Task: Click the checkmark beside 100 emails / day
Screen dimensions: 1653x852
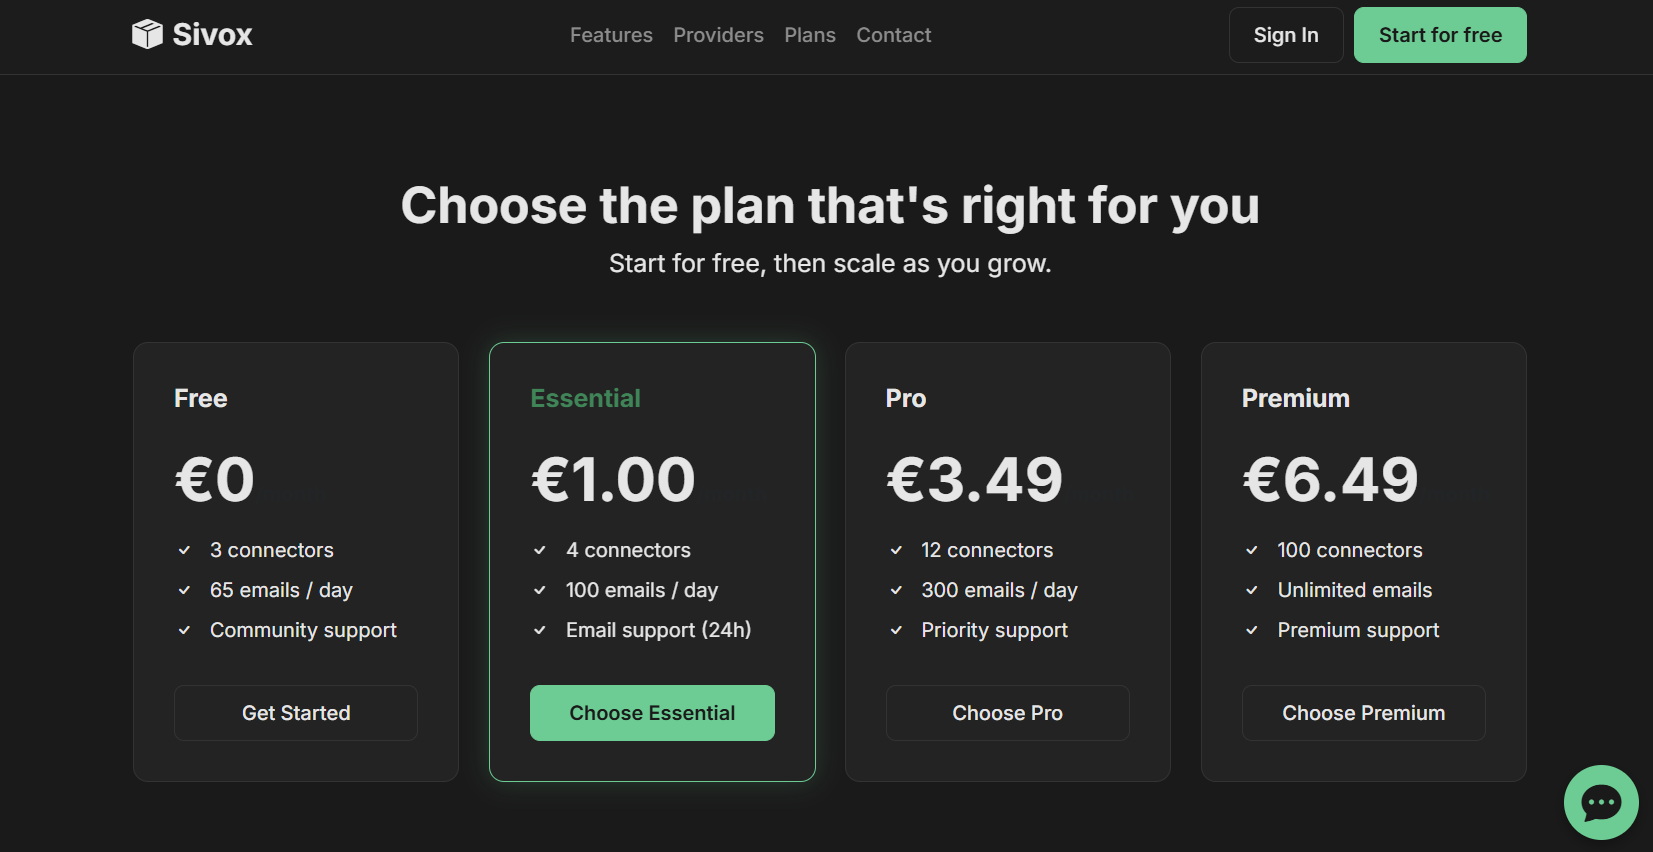Action: click(x=540, y=590)
